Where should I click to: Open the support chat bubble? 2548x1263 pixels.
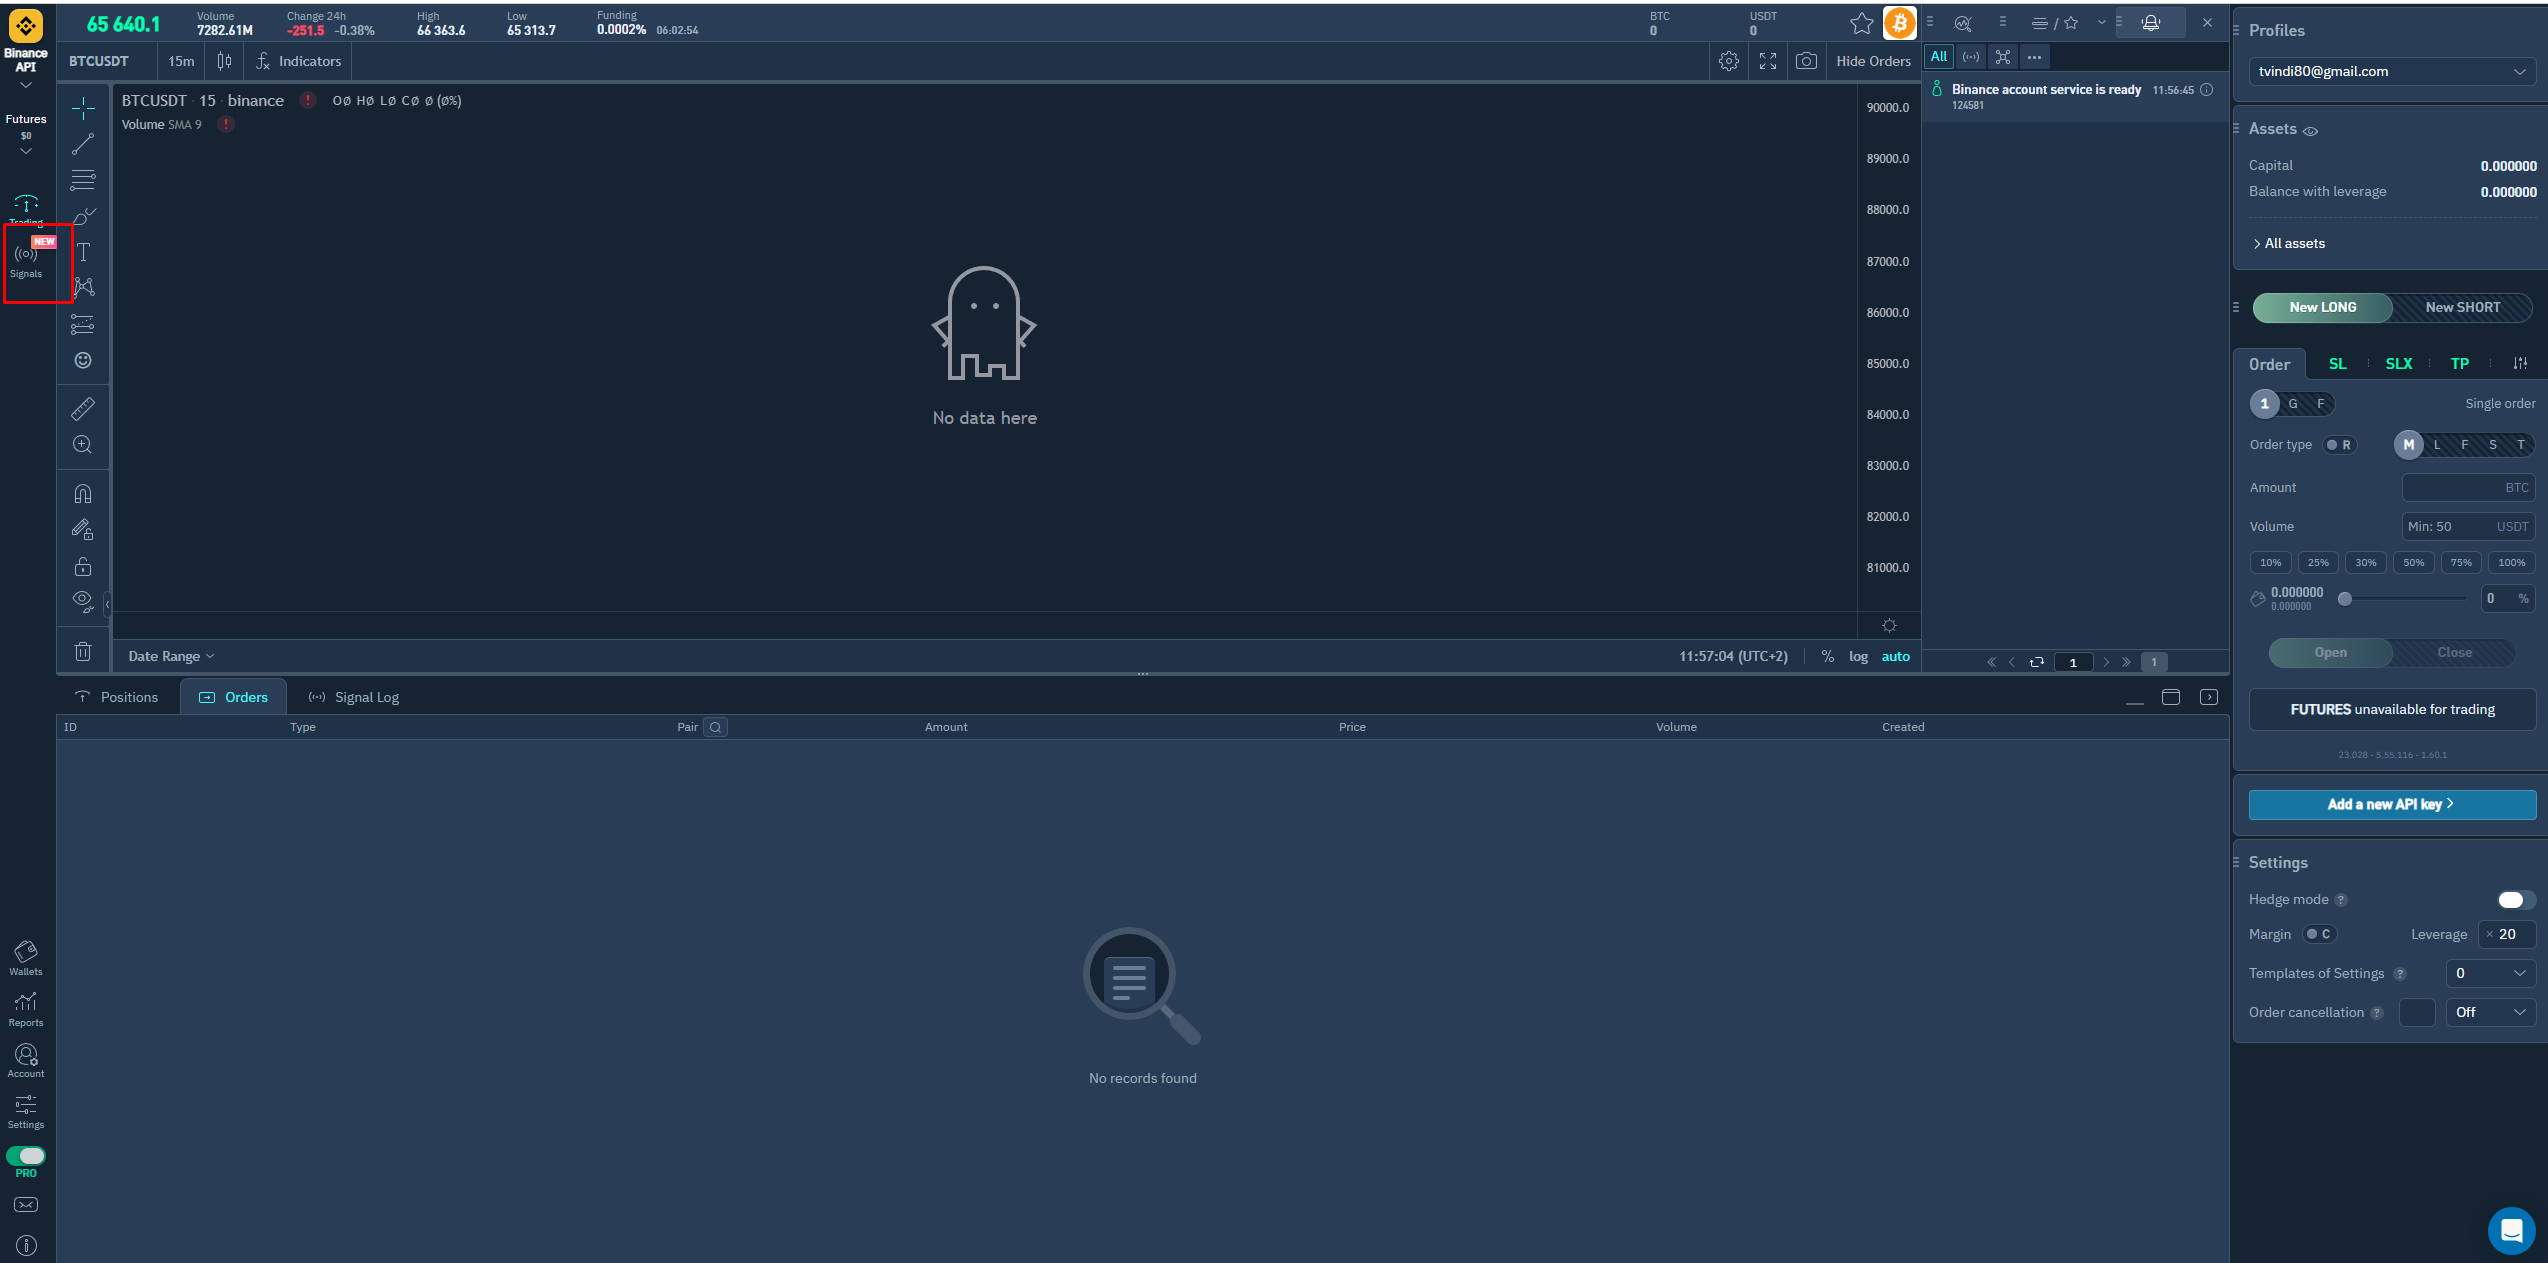tap(2511, 1230)
